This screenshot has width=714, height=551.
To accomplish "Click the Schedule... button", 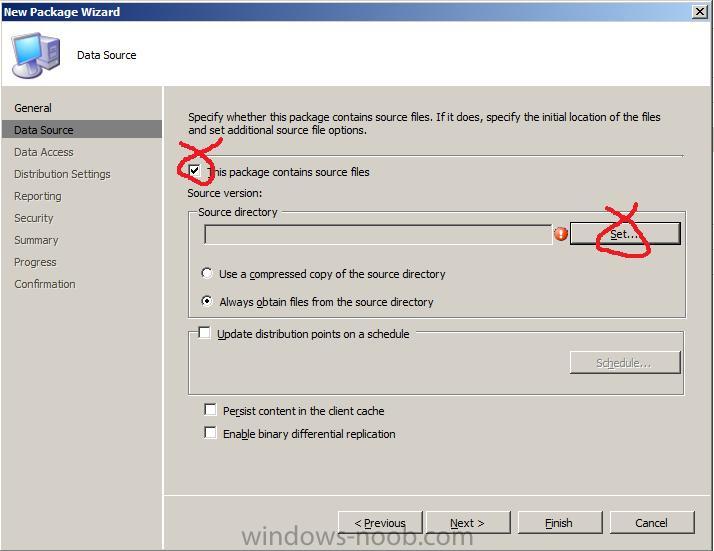I will click(625, 362).
